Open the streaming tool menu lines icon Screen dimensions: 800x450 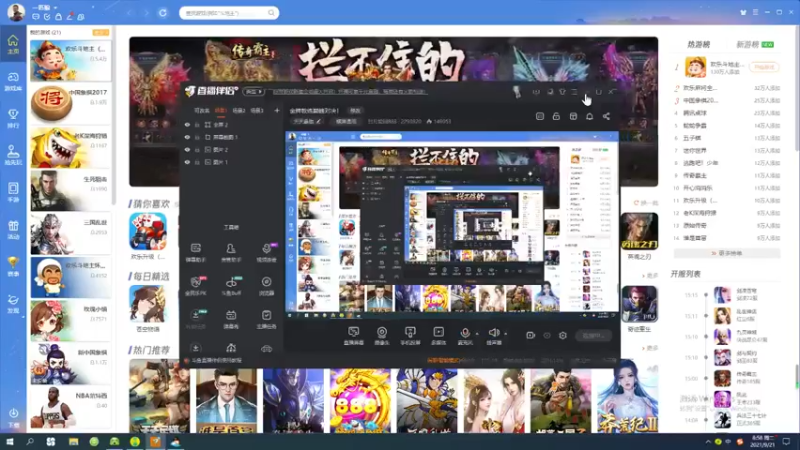click(574, 92)
